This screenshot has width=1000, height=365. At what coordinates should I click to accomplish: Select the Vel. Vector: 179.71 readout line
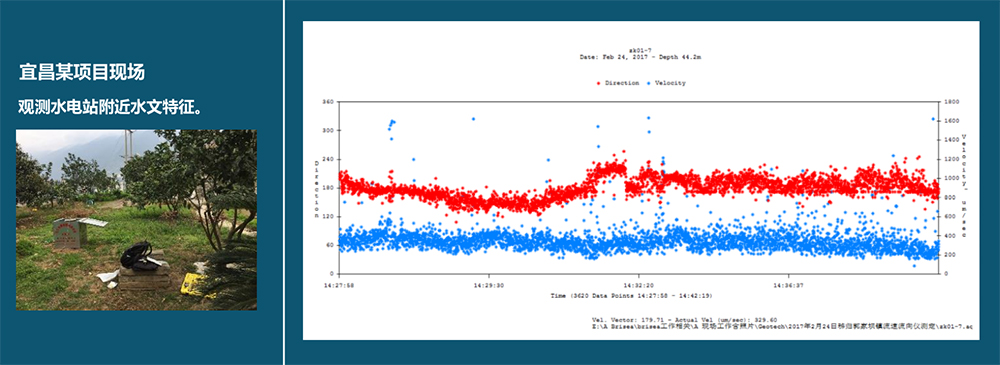coord(684,320)
